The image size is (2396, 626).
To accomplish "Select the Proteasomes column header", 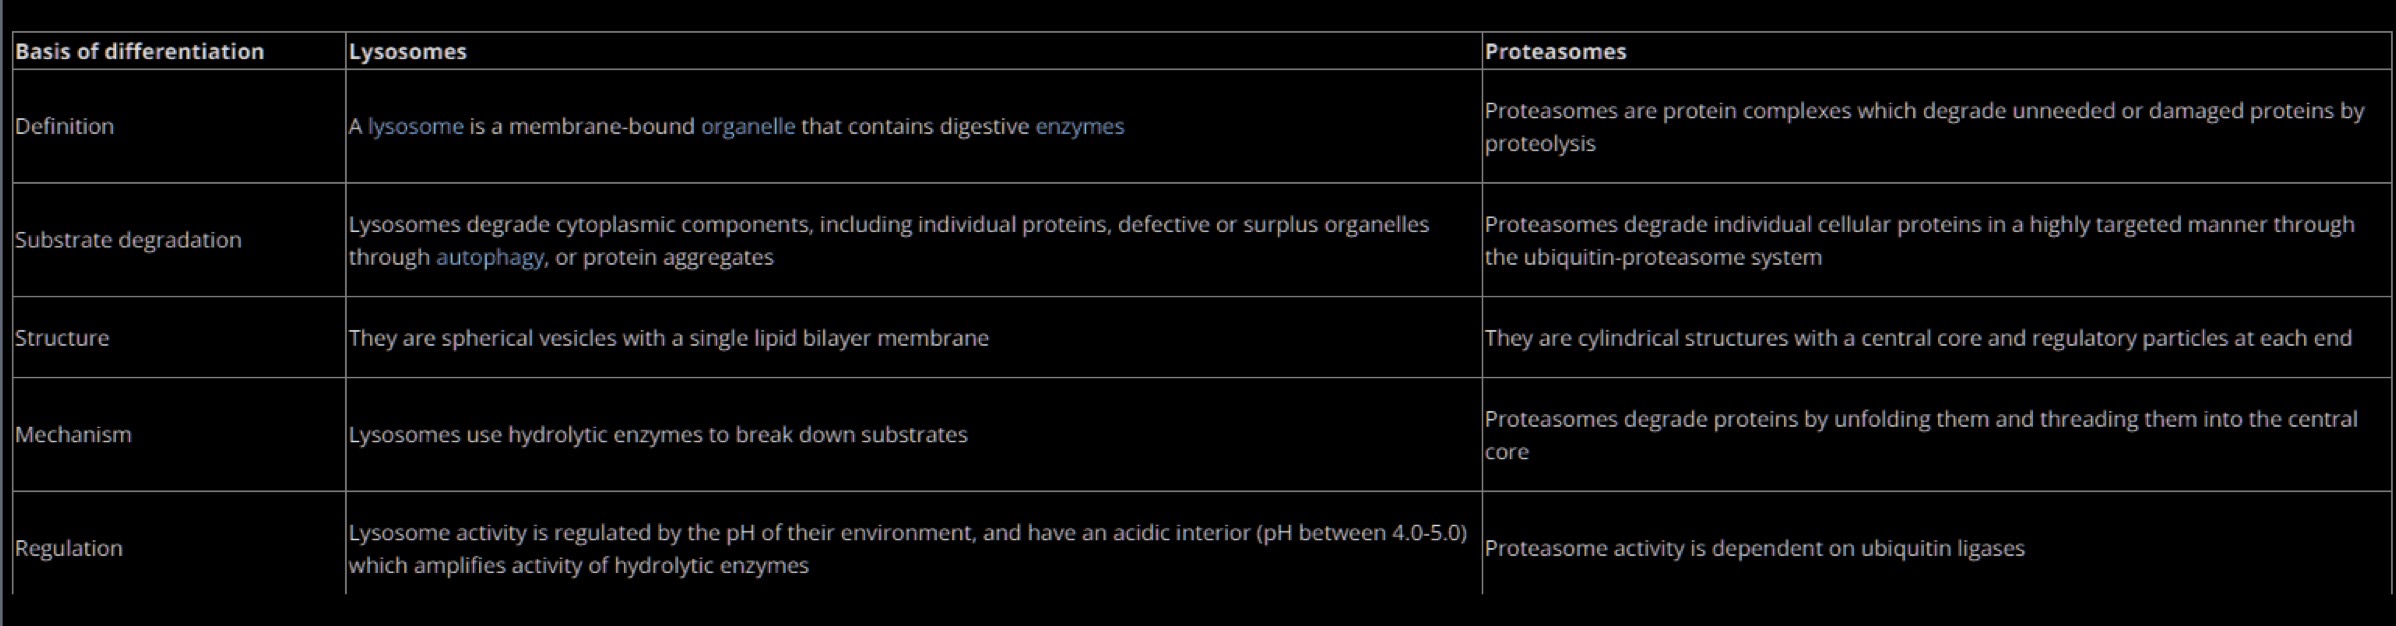I will 1555,52.
